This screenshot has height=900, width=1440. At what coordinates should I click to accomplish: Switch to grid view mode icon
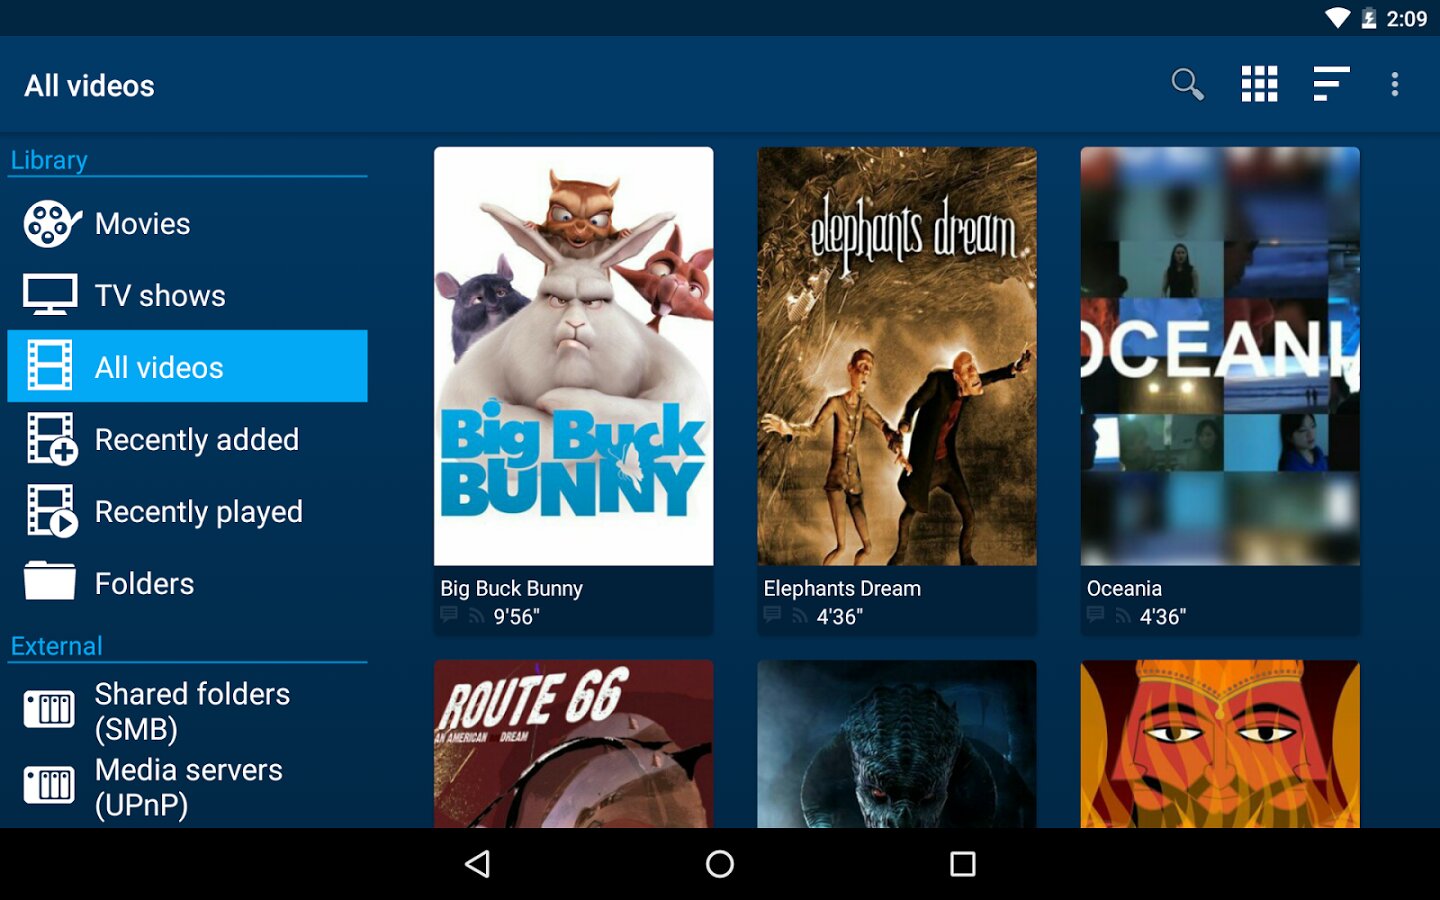click(x=1259, y=85)
